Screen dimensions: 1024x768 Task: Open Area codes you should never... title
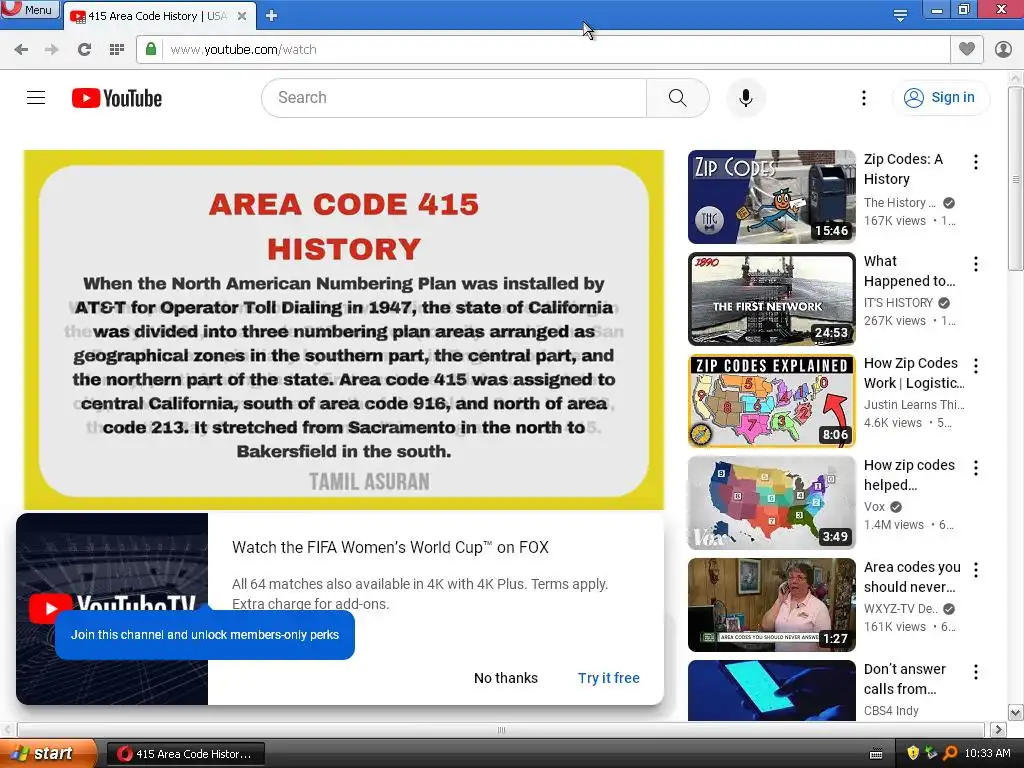pyautogui.click(x=912, y=577)
